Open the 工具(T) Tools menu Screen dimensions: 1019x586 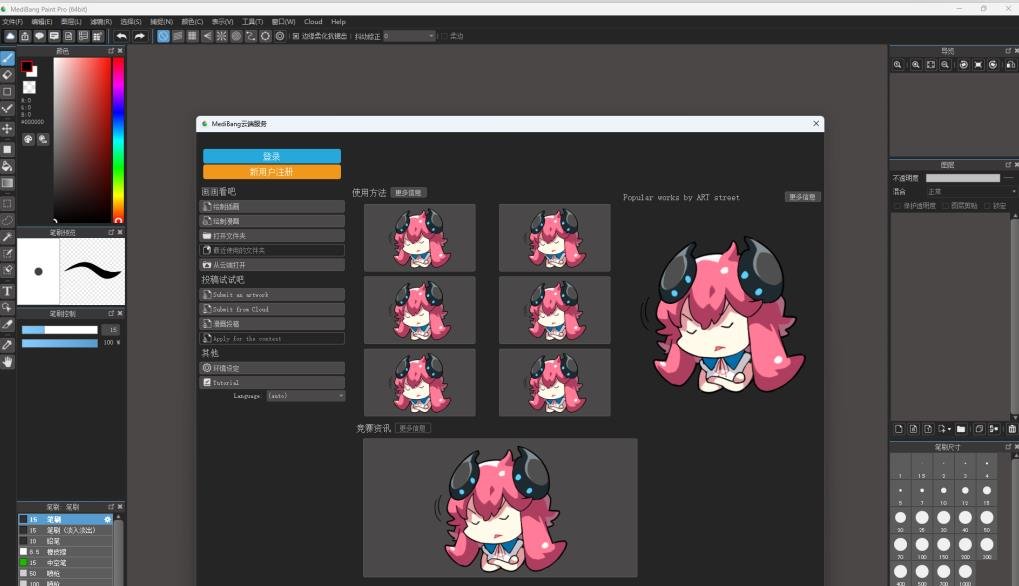[252, 21]
